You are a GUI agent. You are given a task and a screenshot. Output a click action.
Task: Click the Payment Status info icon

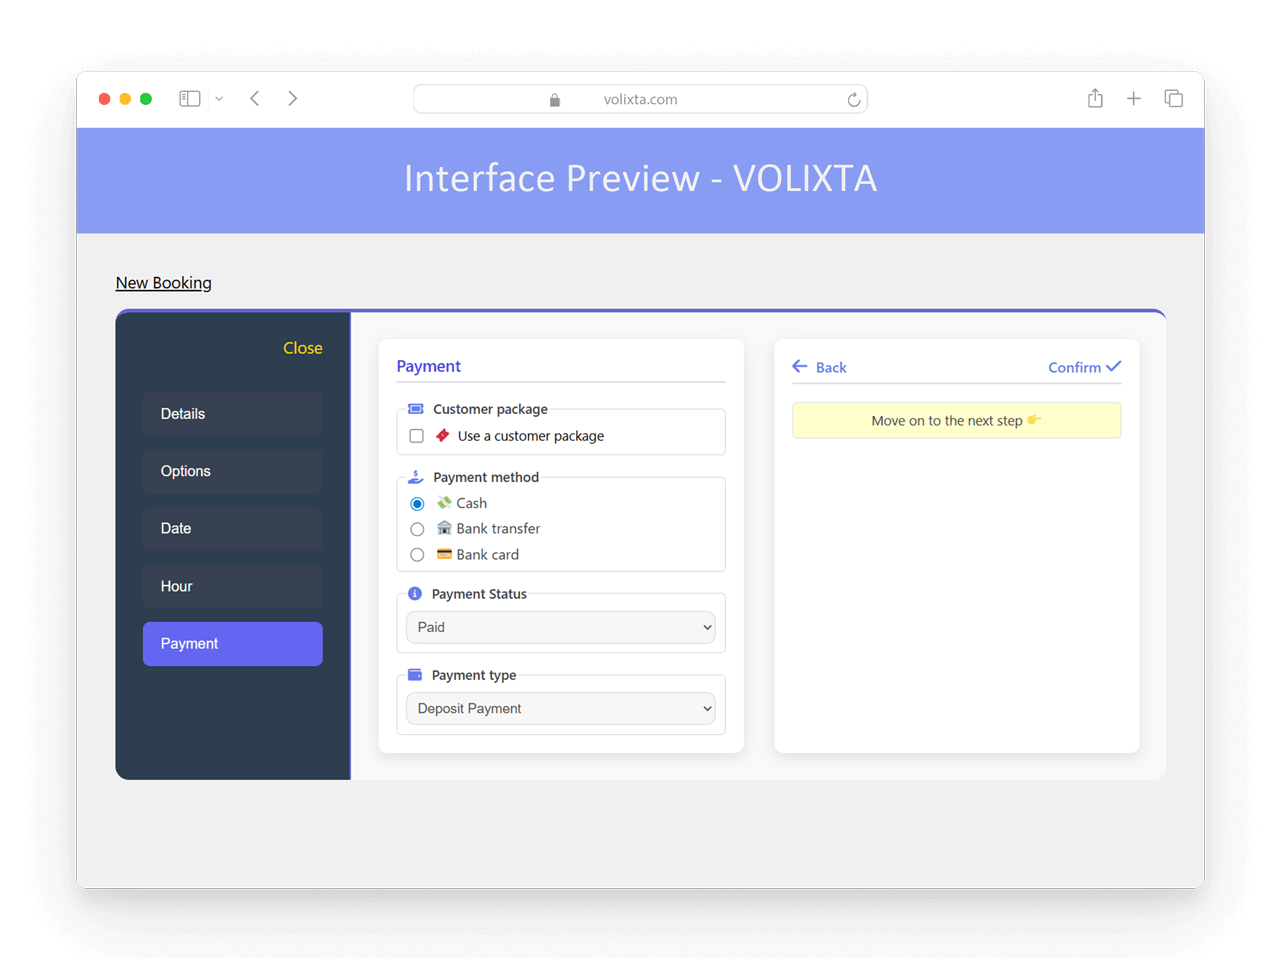pos(415,594)
